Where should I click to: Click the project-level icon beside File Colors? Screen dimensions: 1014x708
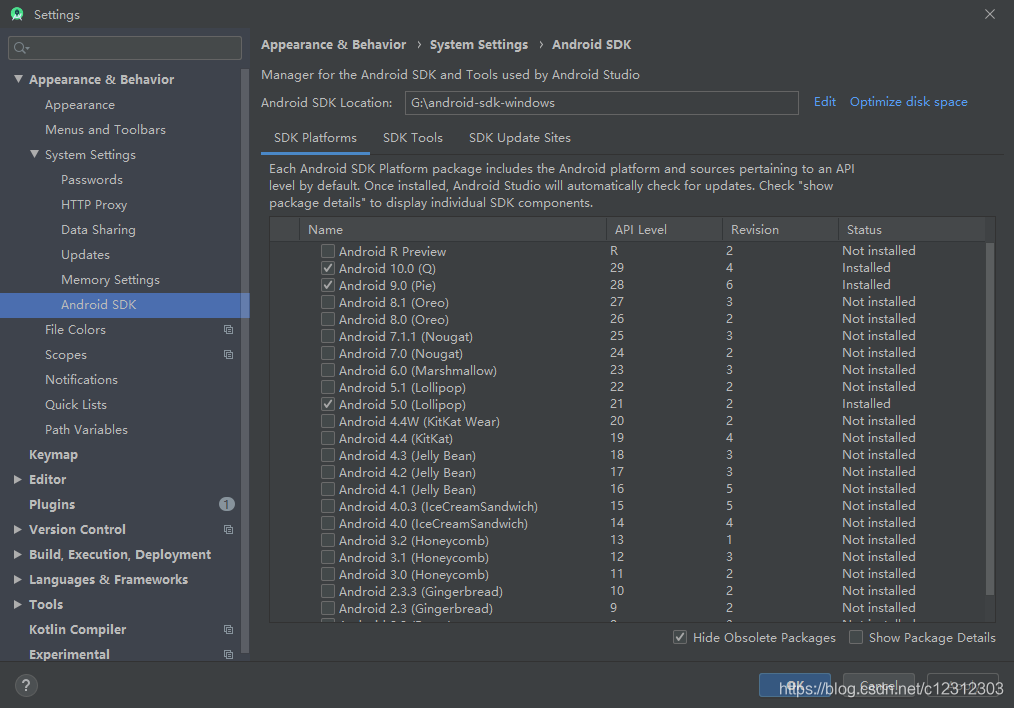[228, 330]
